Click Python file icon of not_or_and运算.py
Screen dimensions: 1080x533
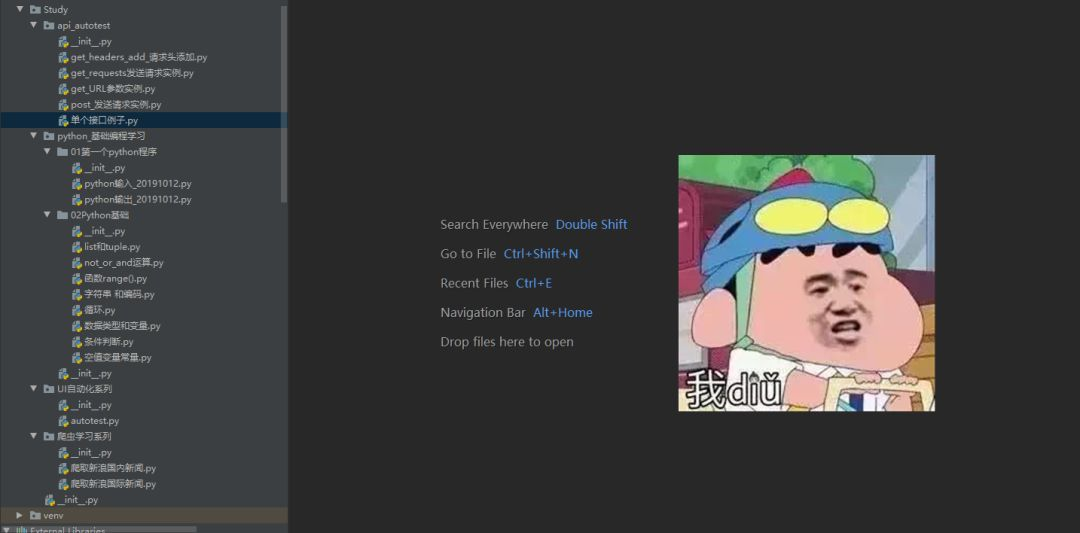coord(77,262)
